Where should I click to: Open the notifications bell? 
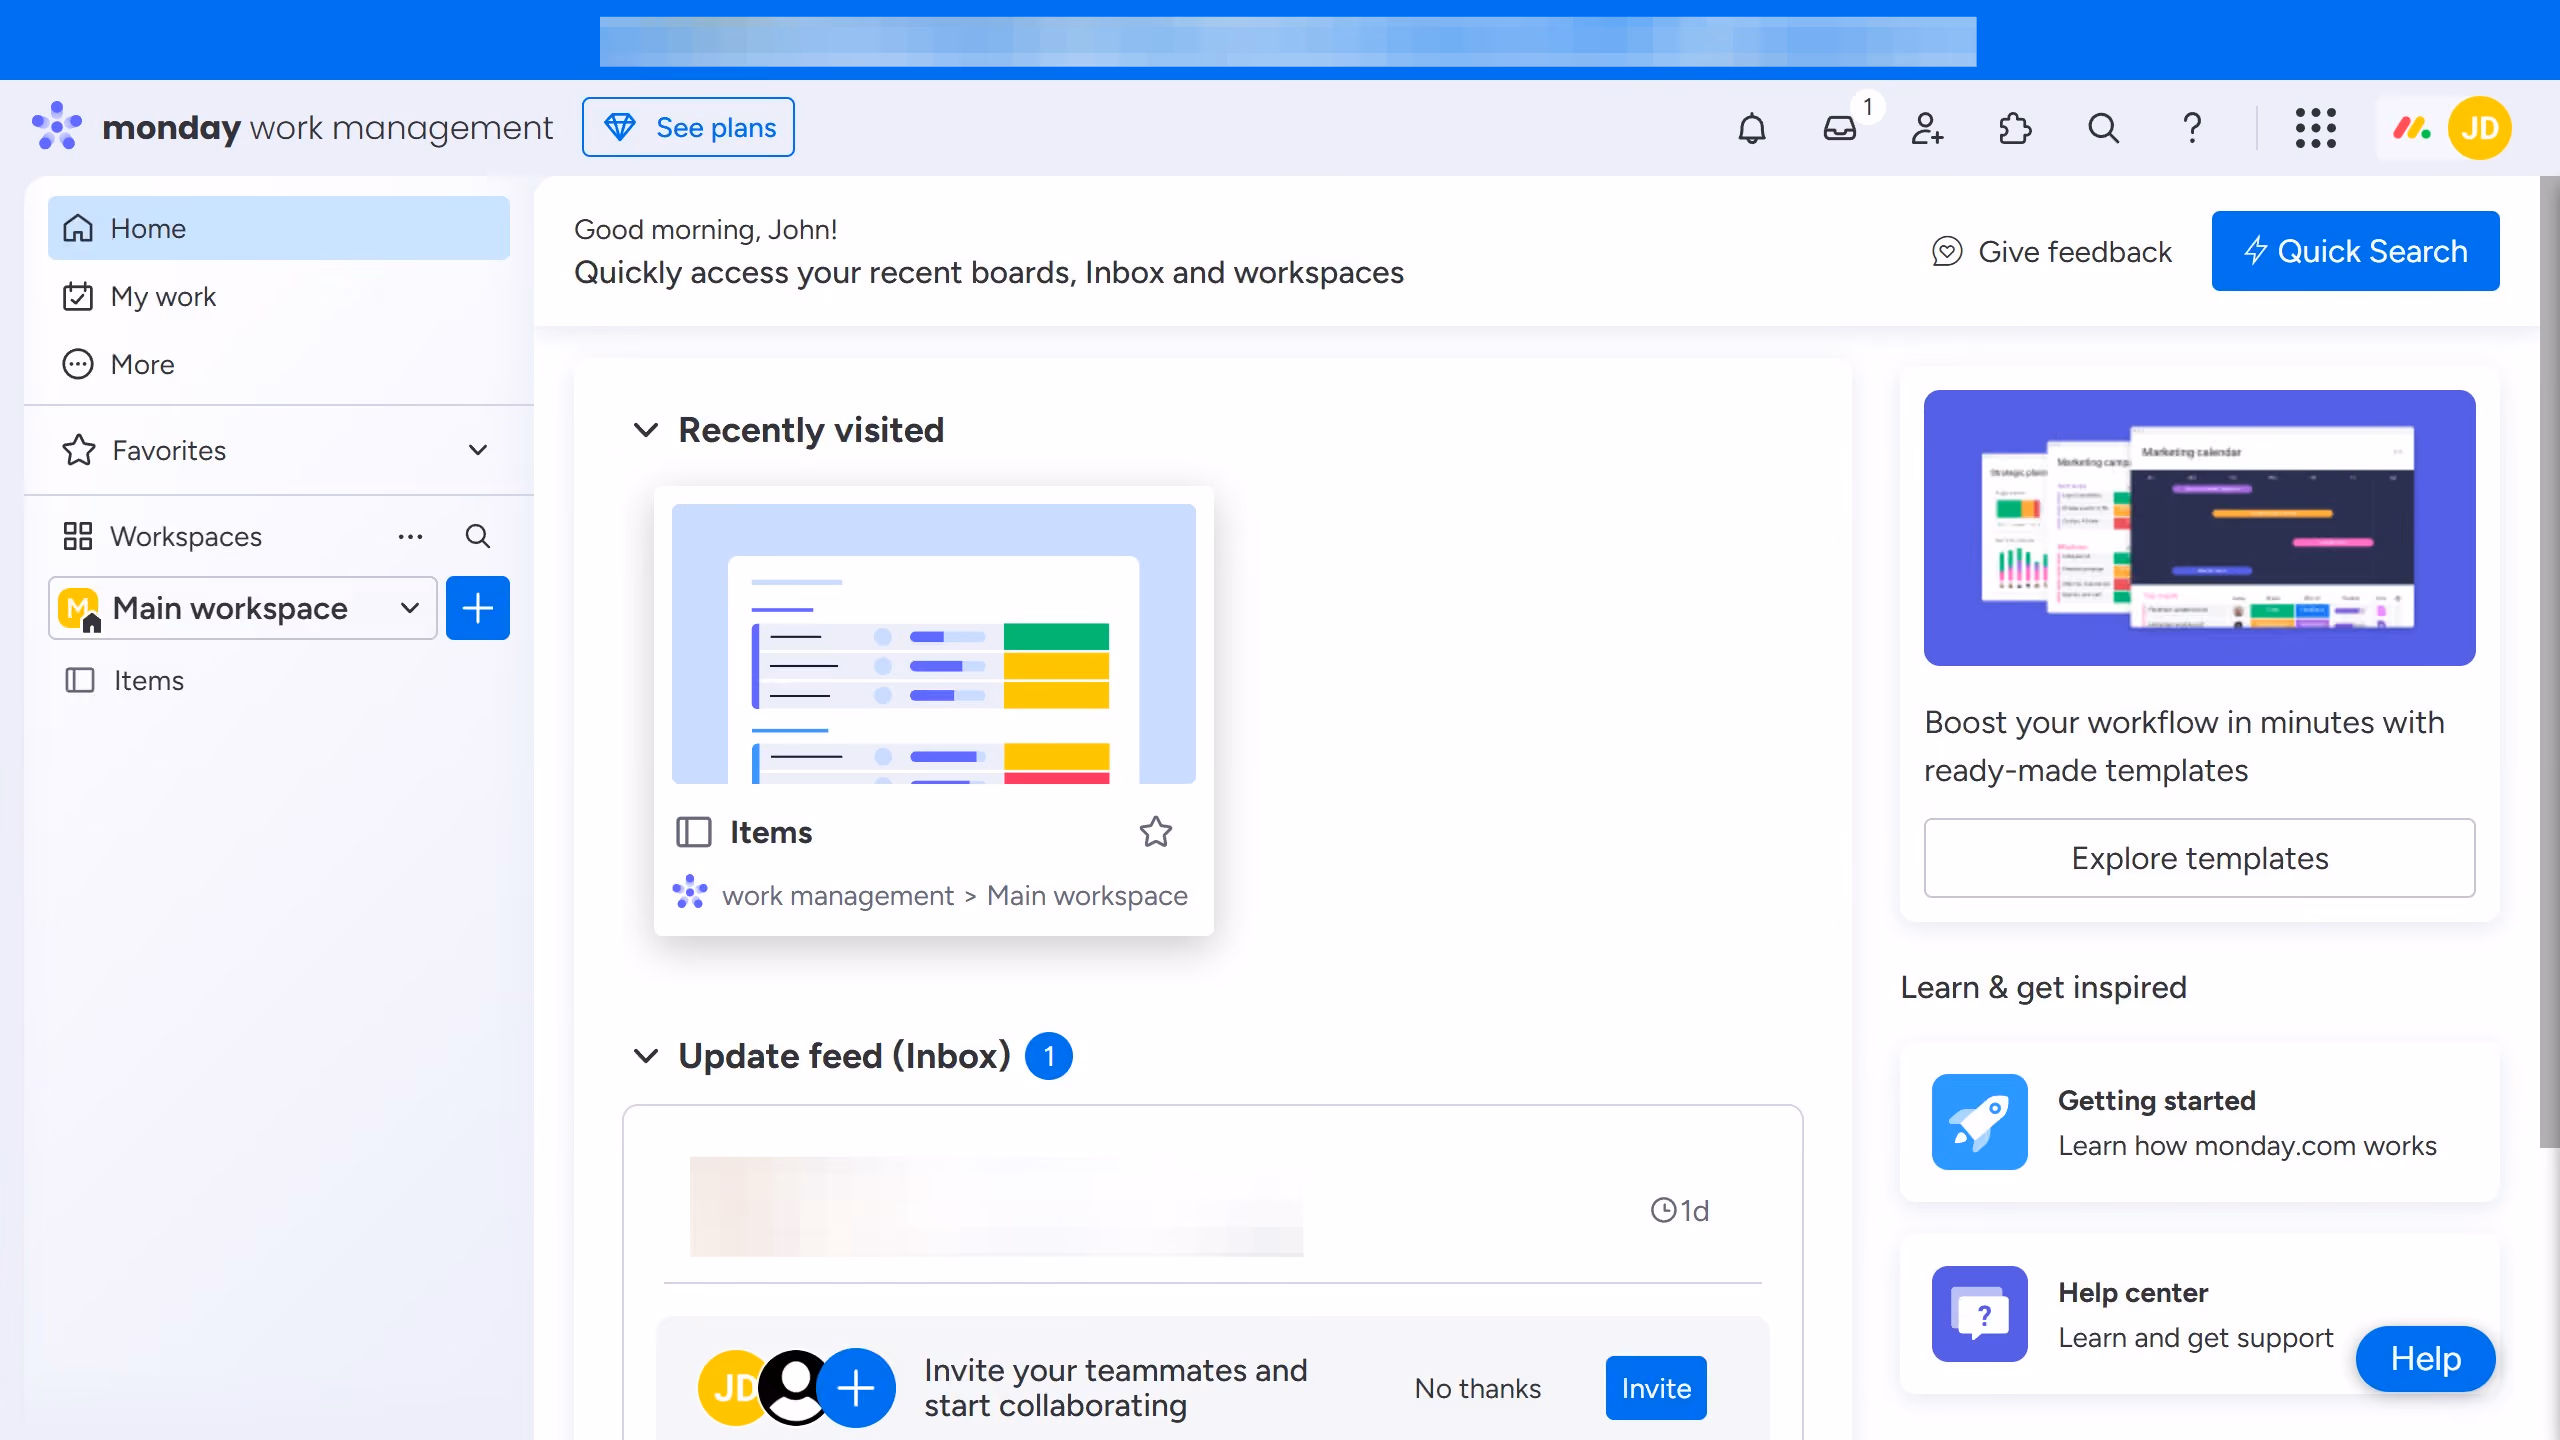click(1752, 128)
